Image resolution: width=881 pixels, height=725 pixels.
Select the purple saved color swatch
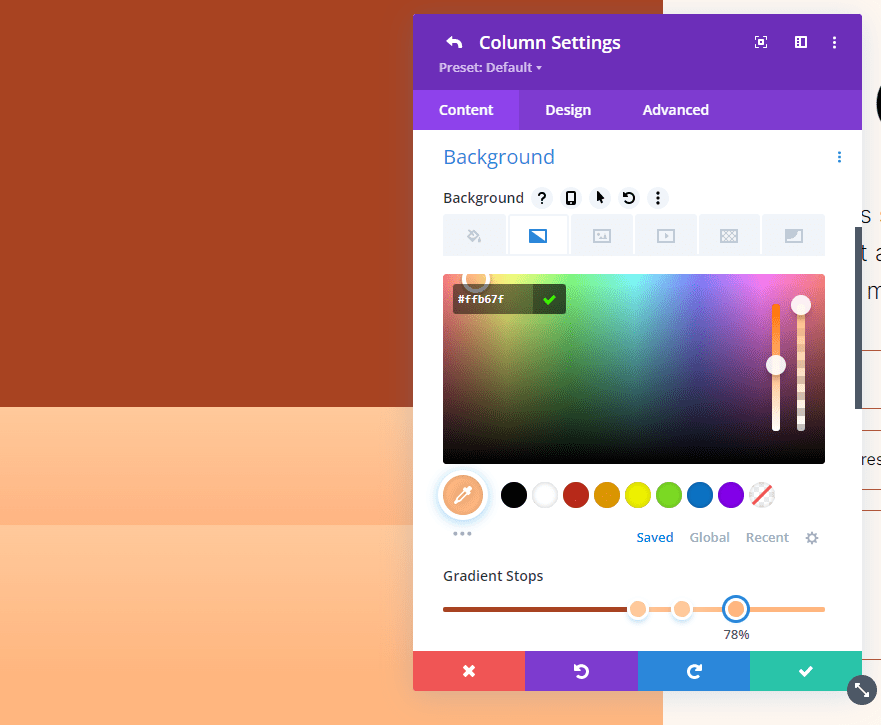pos(731,495)
